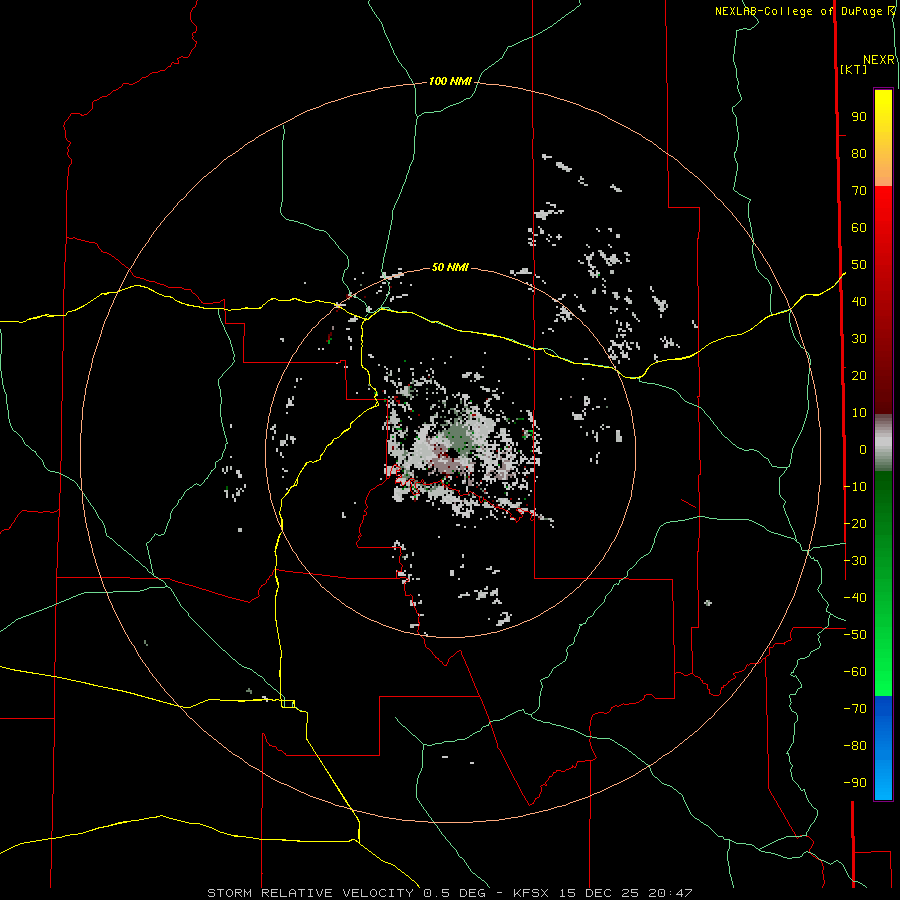900x900 pixels.
Task: Click the [KT] units label
Action: click(x=853, y=69)
